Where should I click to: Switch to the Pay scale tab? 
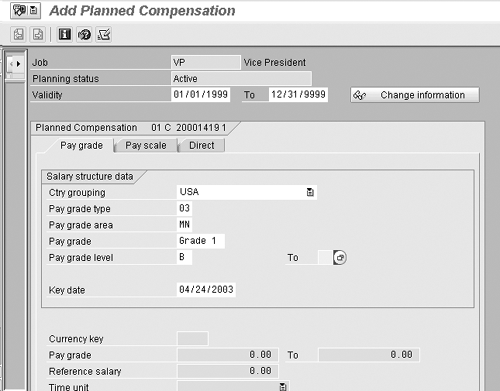pyautogui.click(x=146, y=146)
